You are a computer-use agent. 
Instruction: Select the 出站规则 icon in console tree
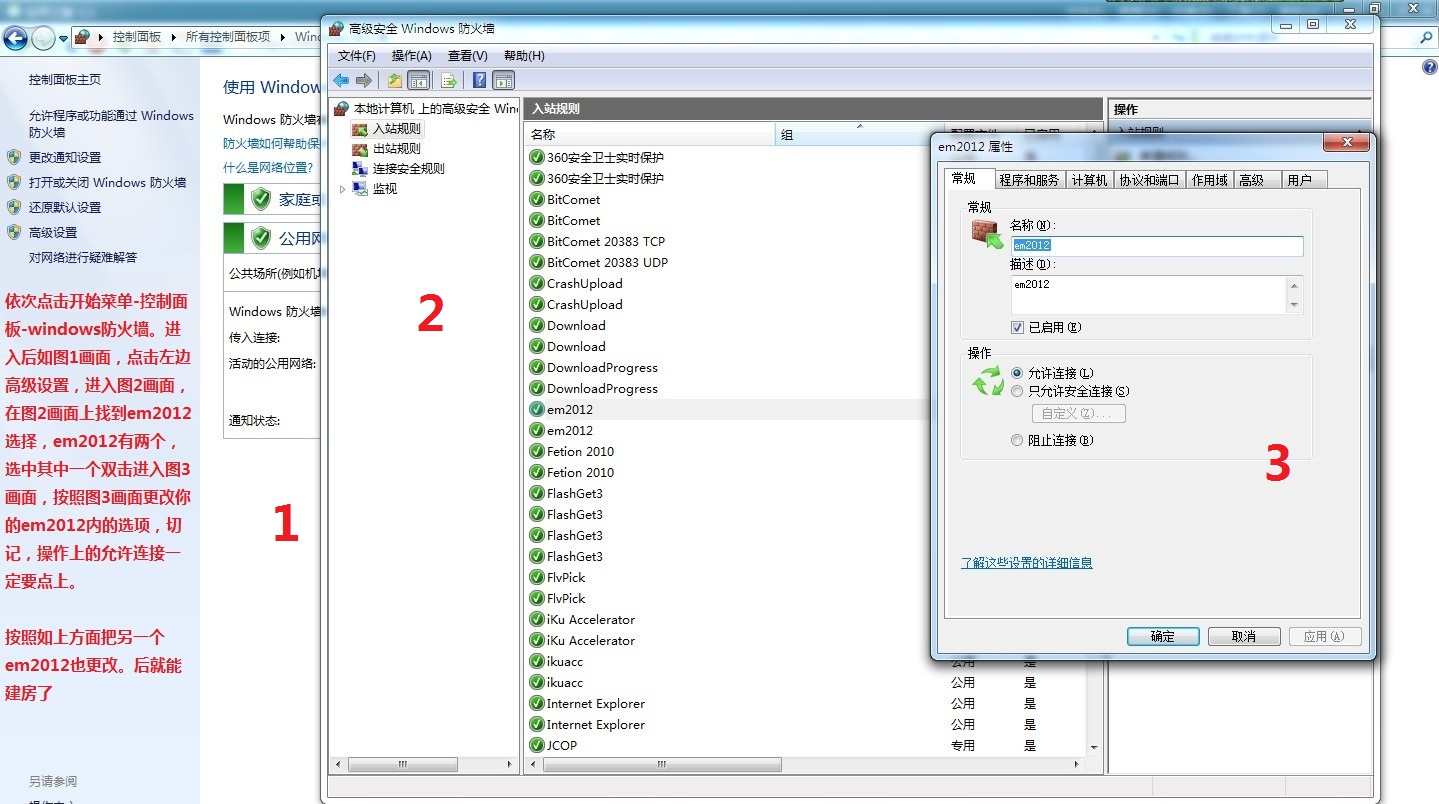(360, 149)
